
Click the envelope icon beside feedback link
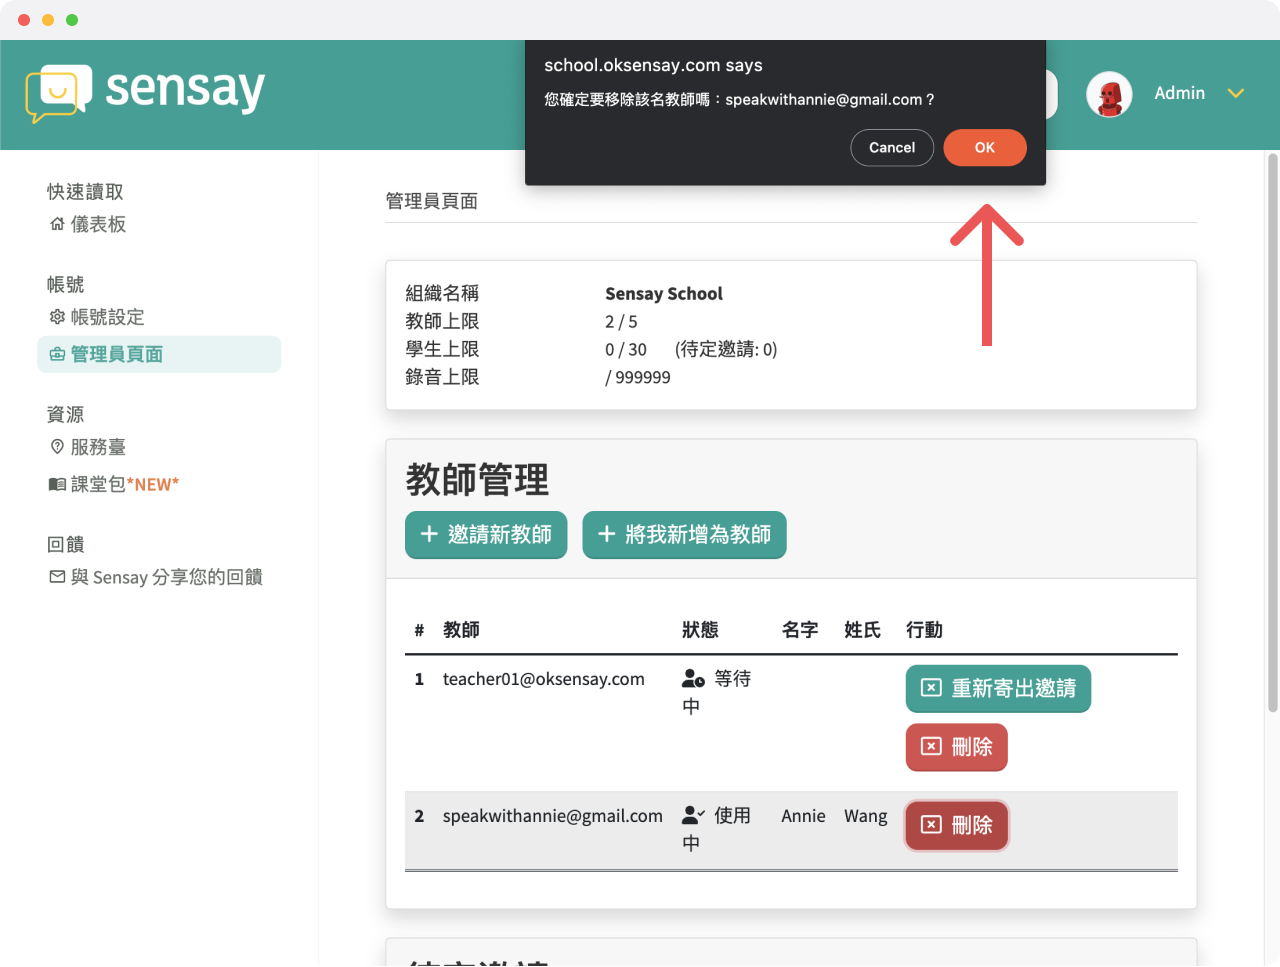pos(57,577)
